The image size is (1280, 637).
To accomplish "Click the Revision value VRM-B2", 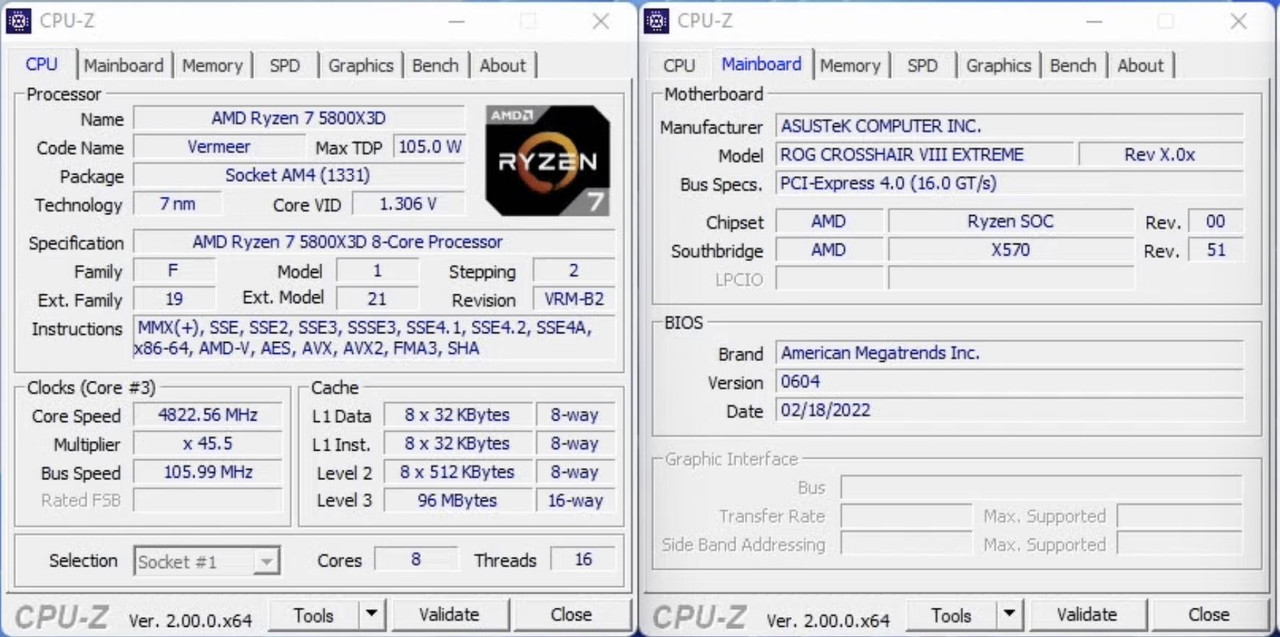I will pyautogui.click(x=574, y=299).
